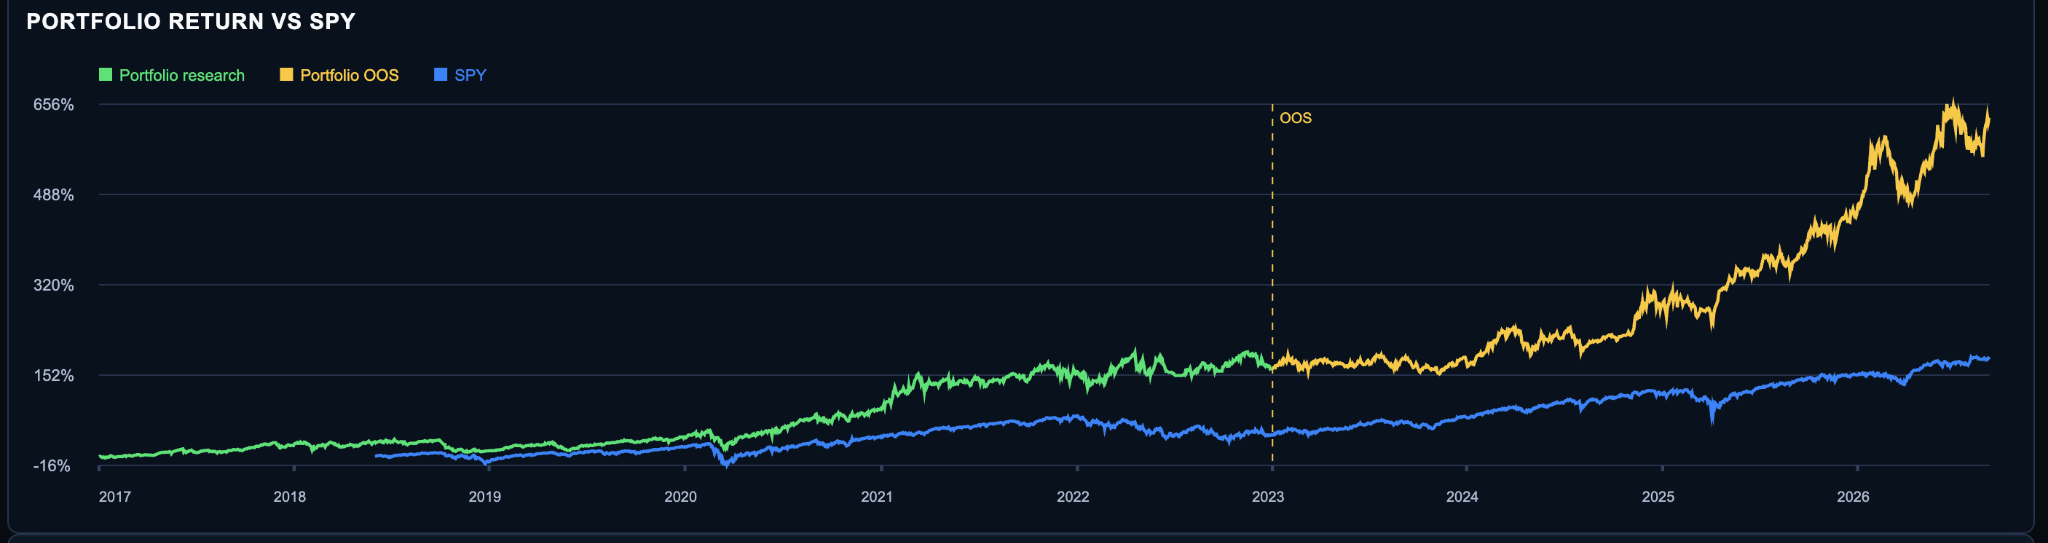The height and width of the screenshot is (543, 2048).
Task: Toggle the SPY legend entry
Action: click(460, 75)
